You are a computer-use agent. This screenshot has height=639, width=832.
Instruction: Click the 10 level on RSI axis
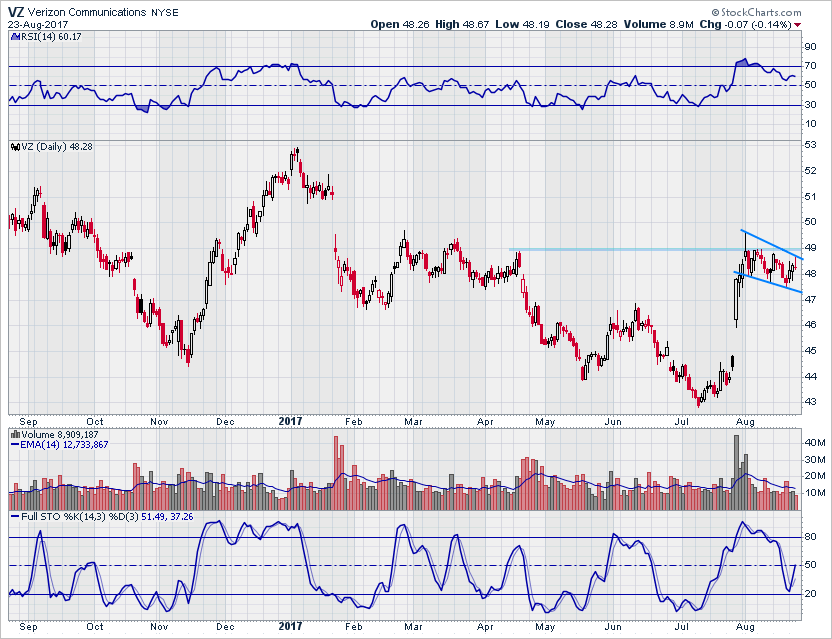point(810,124)
